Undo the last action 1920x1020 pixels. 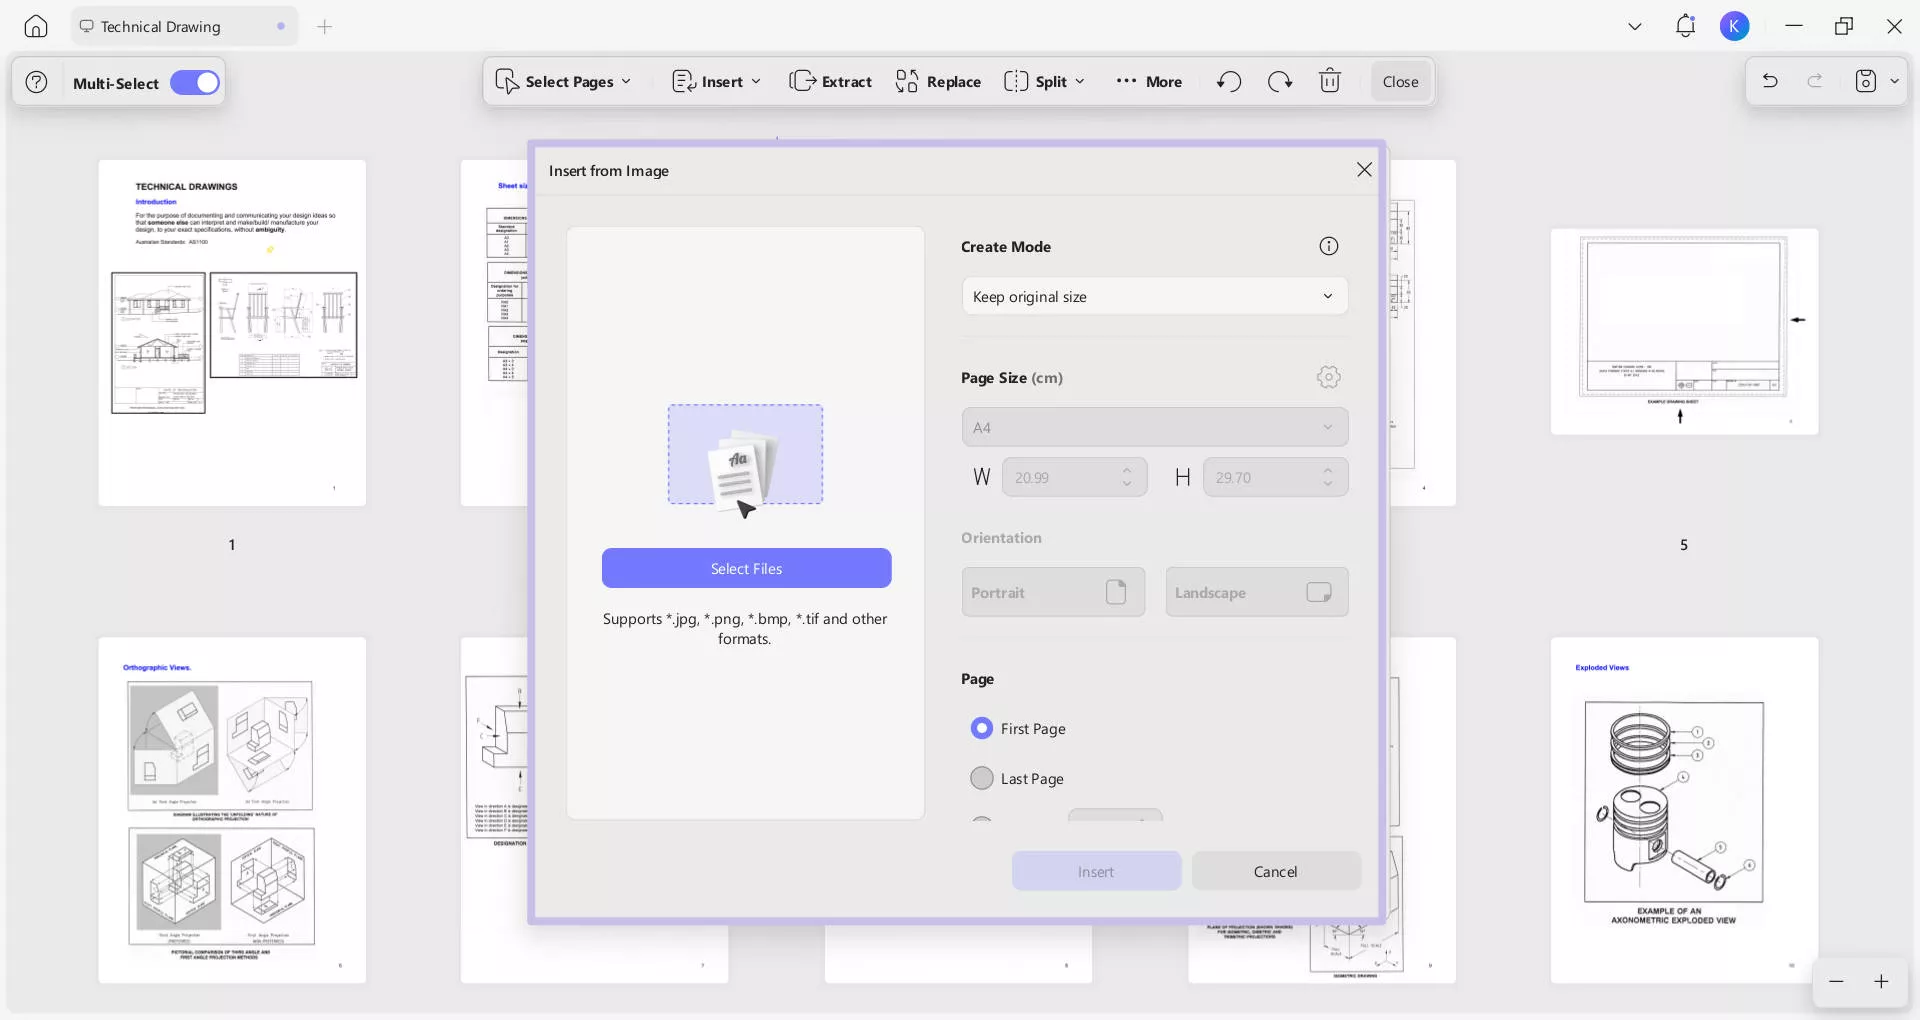click(1770, 81)
